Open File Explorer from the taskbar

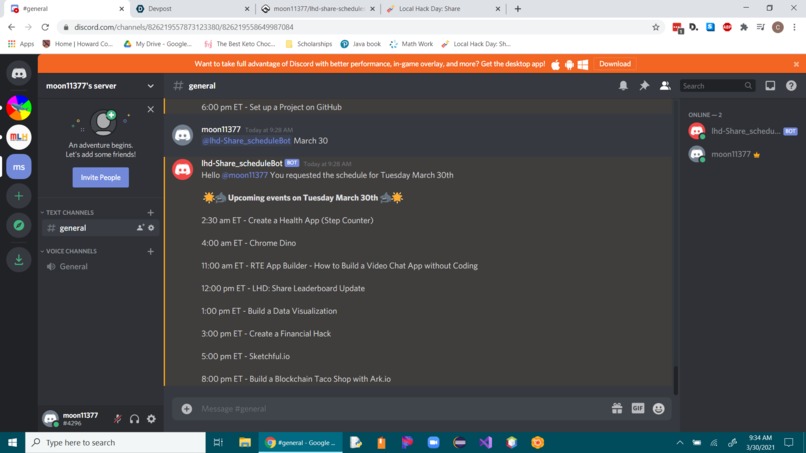click(x=245, y=443)
